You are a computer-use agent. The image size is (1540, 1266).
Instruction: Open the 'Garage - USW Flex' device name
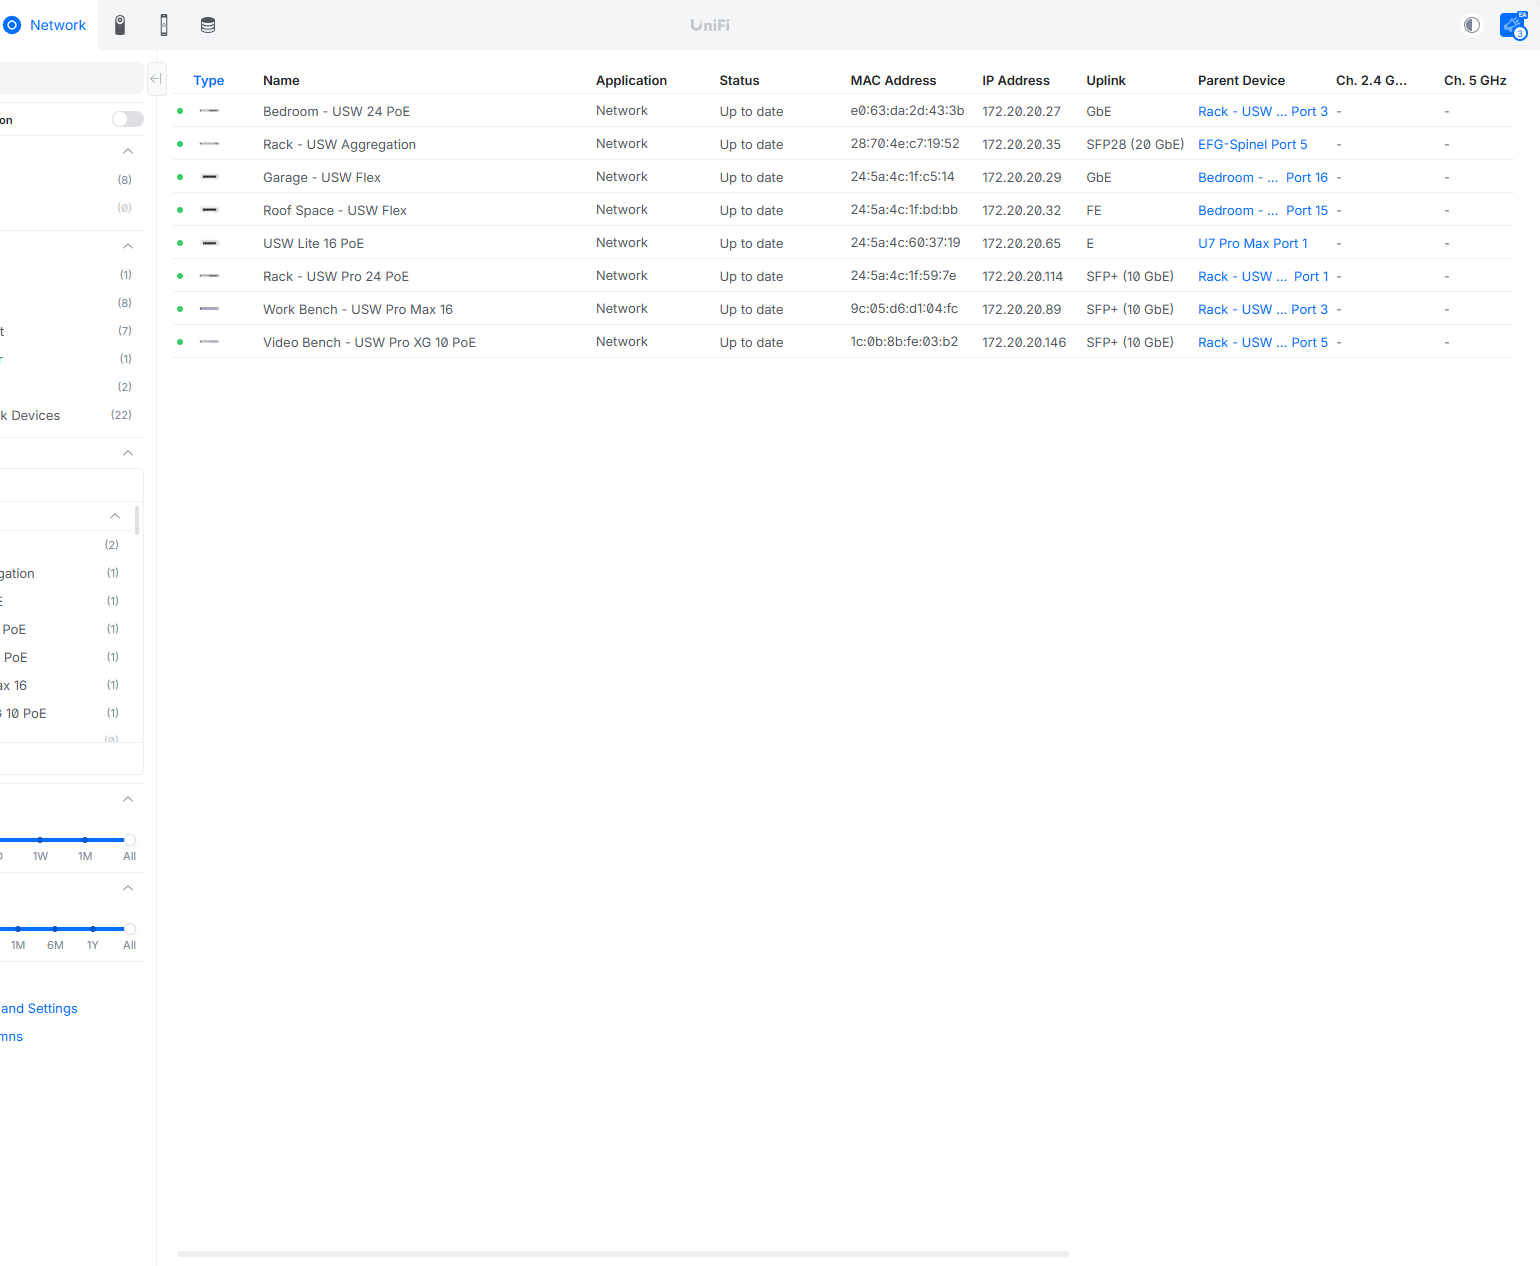coord(322,178)
